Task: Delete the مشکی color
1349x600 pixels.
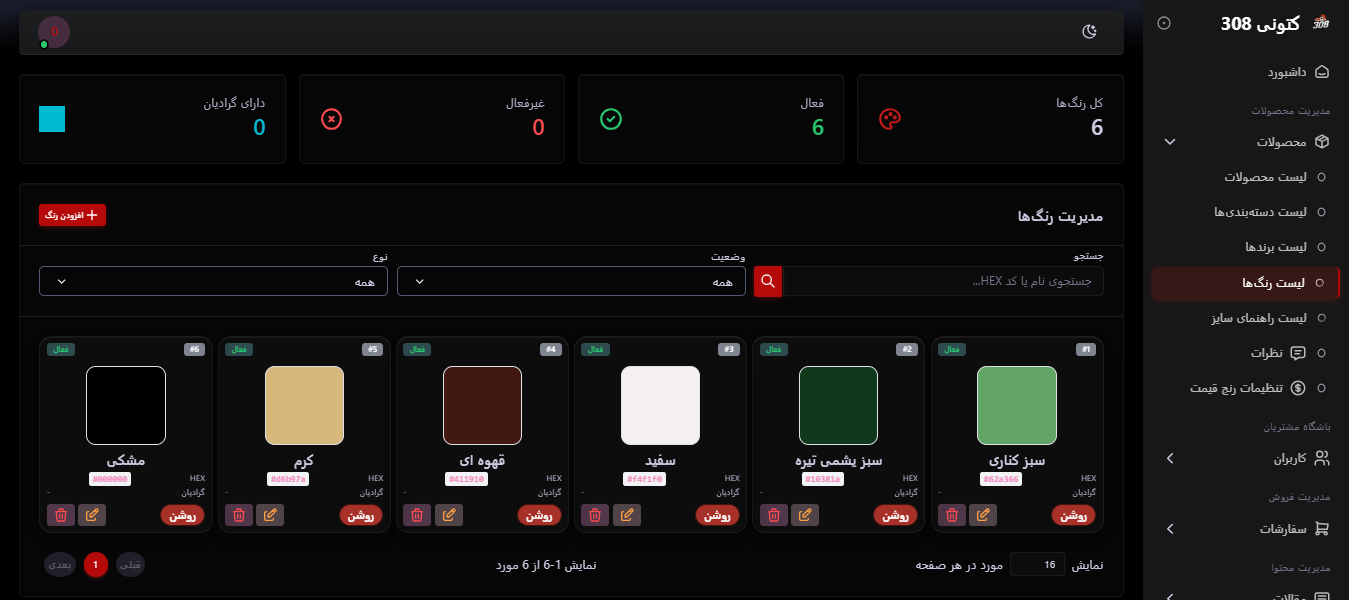Action: (x=61, y=515)
